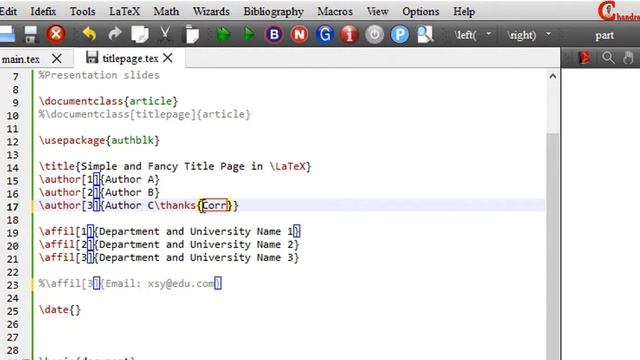Click the Save file toolbar icon
This screenshot has height=360, width=640.
[31, 34]
